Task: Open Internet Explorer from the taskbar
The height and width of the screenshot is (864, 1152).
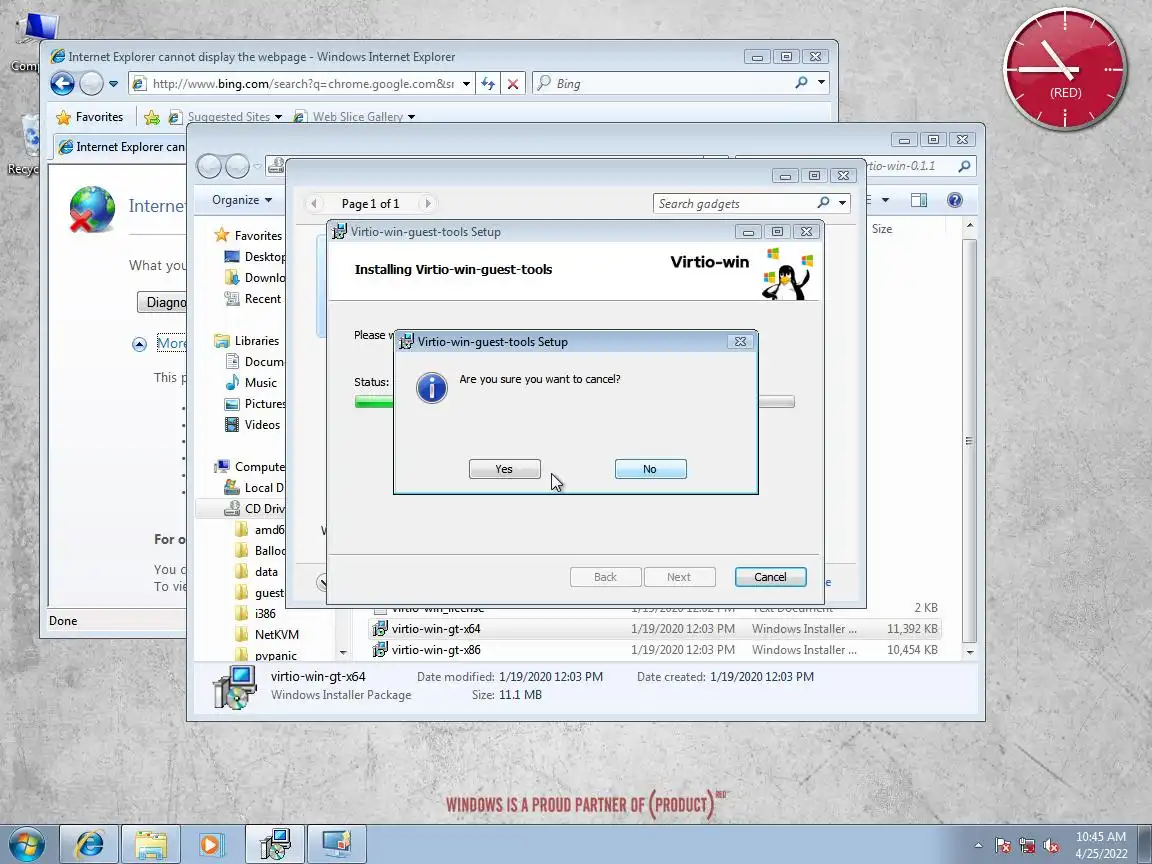Action: [x=89, y=844]
